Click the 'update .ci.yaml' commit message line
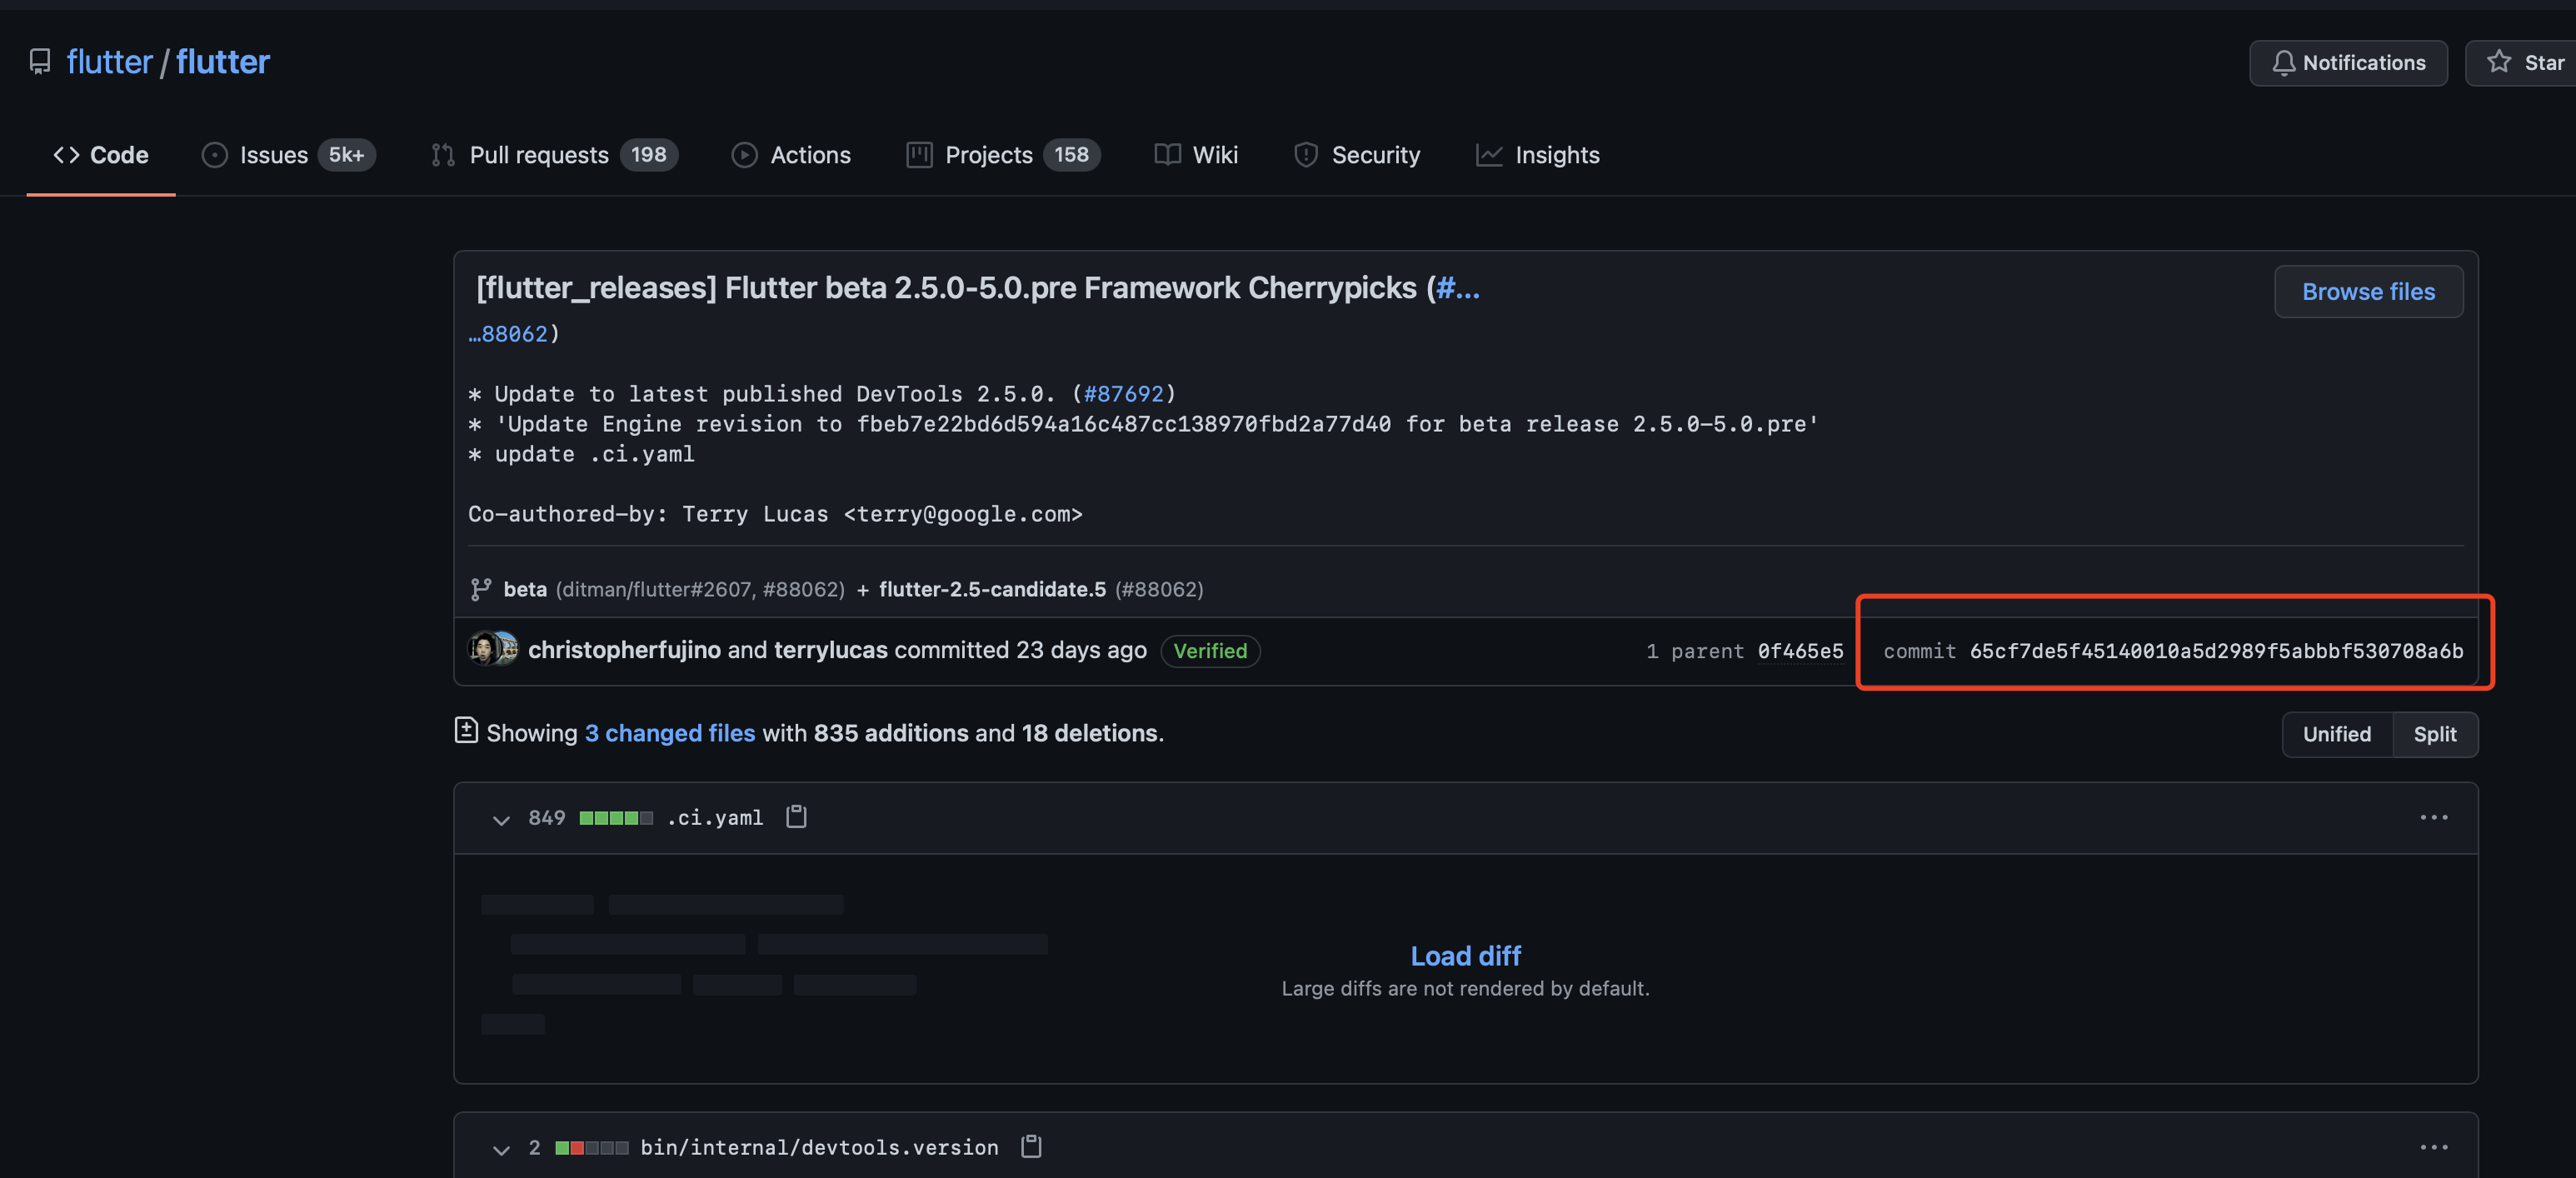 click(581, 453)
